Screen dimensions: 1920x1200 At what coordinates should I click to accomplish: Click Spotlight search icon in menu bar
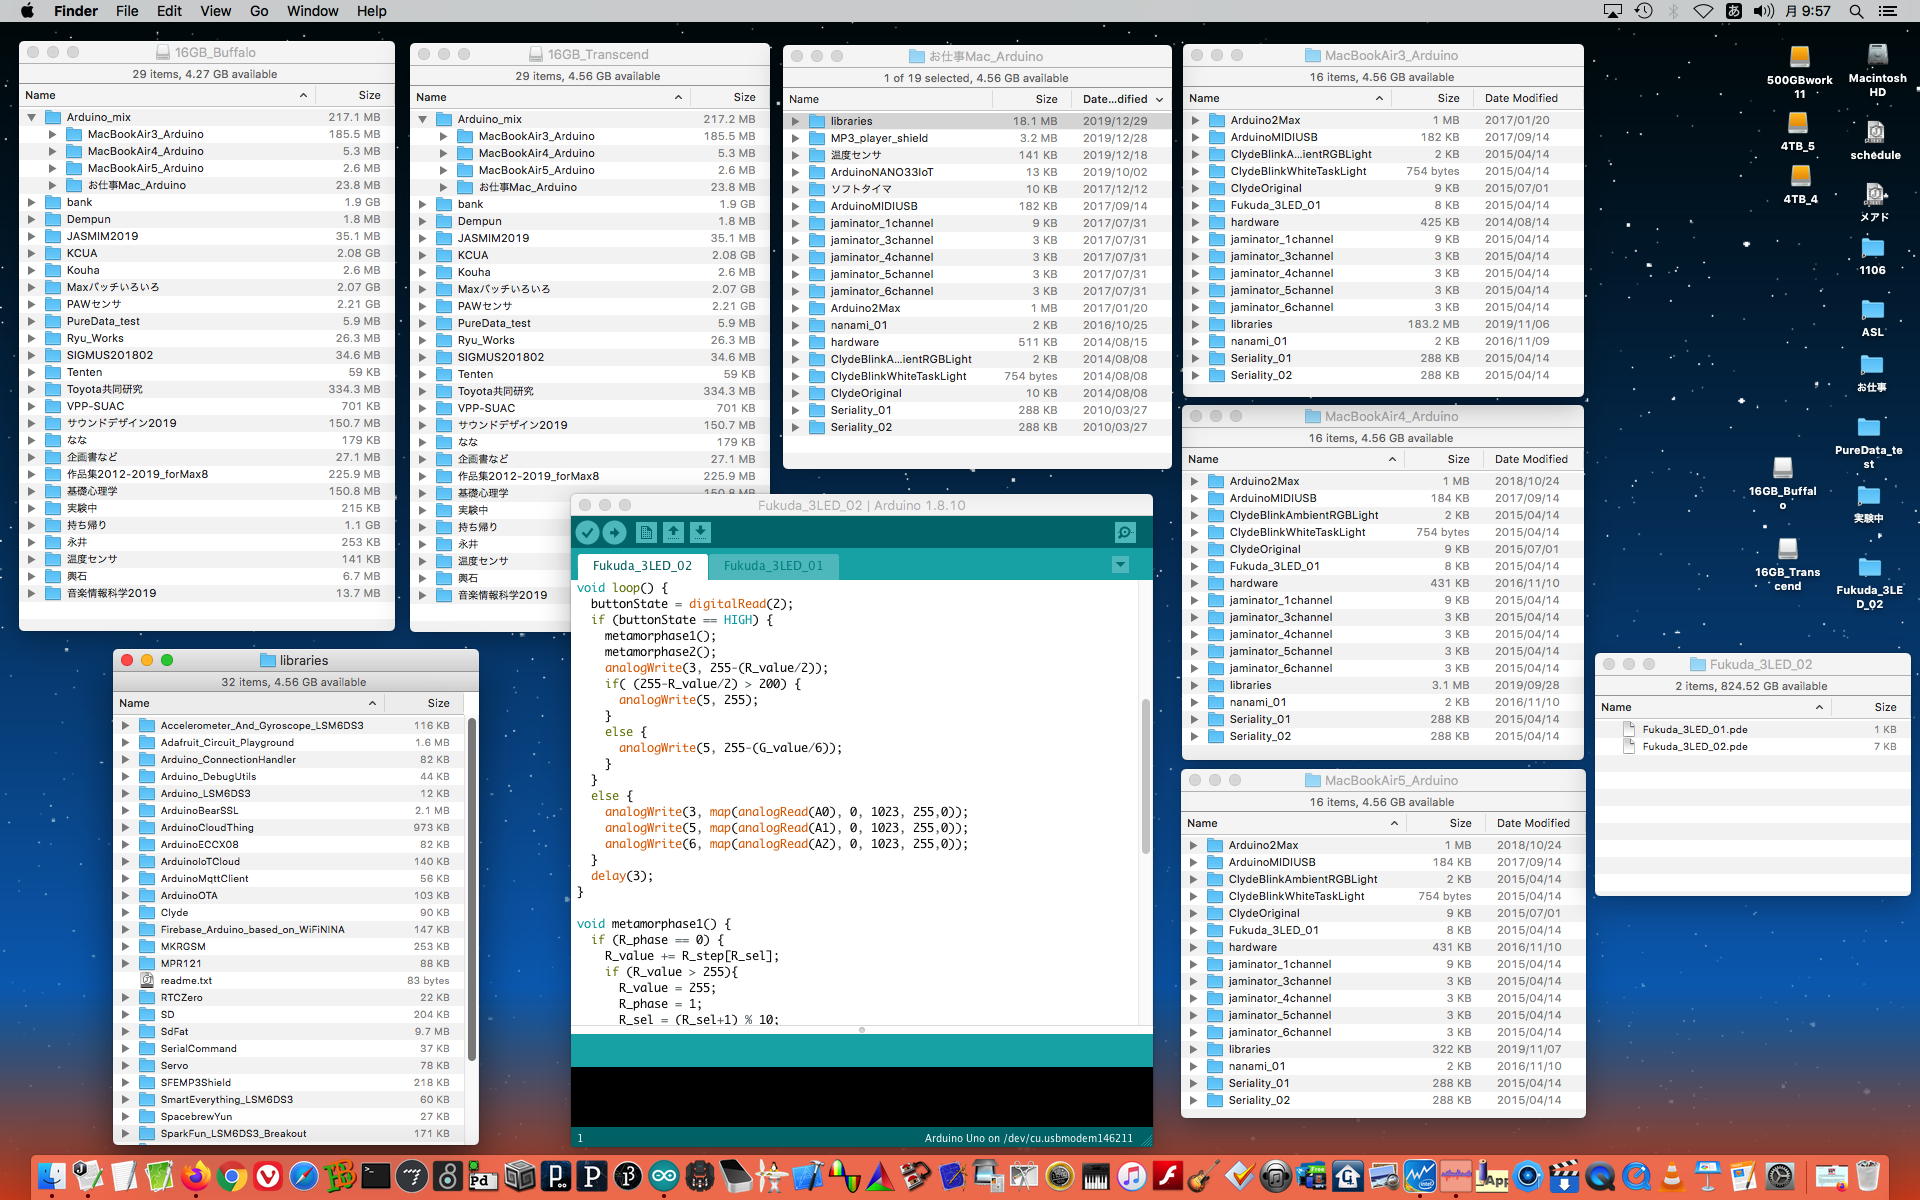coord(1856,11)
